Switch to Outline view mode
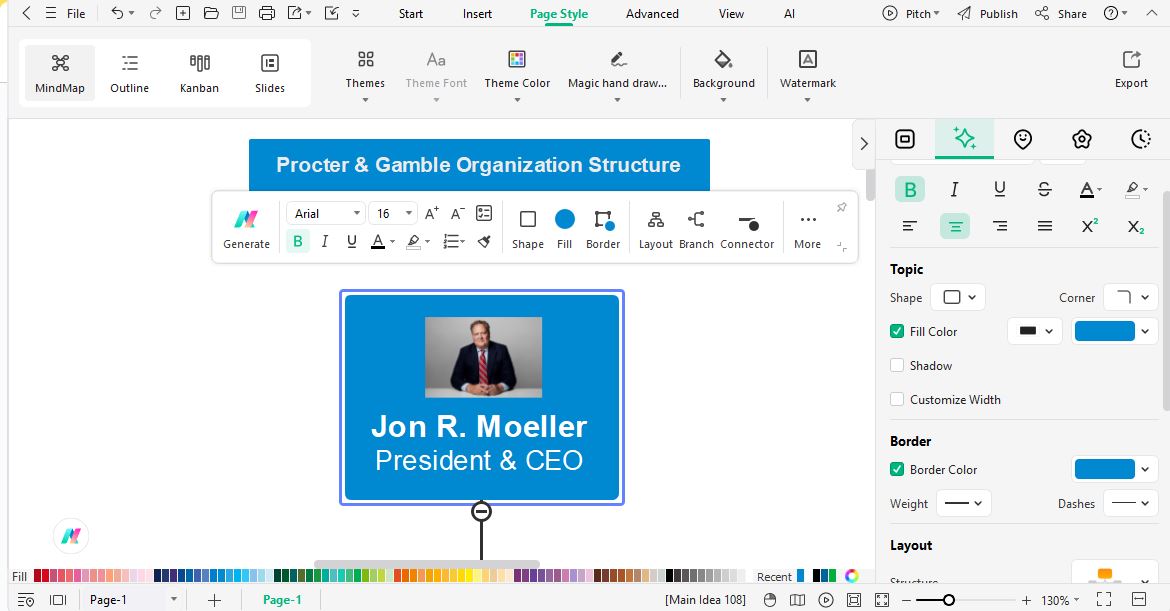 [x=130, y=73]
